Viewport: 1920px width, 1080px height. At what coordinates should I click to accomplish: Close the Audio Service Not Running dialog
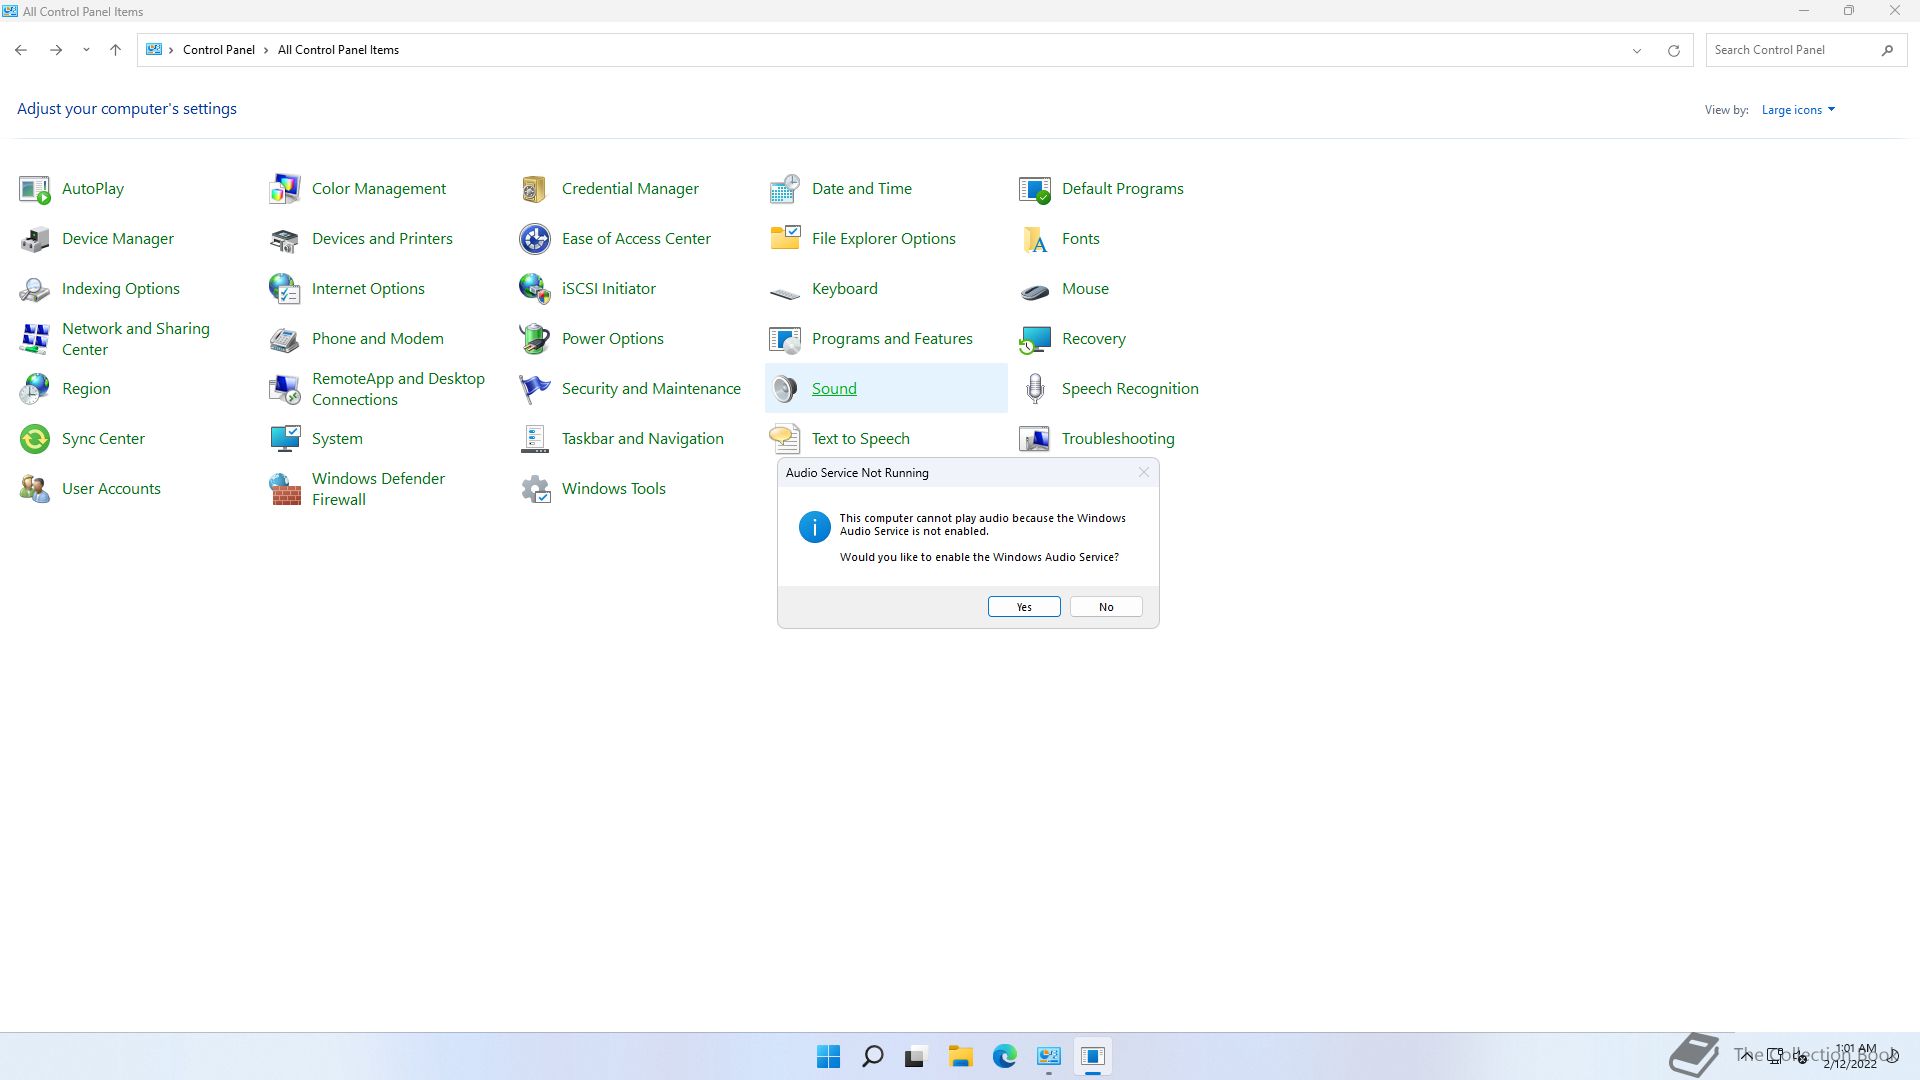point(1144,472)
